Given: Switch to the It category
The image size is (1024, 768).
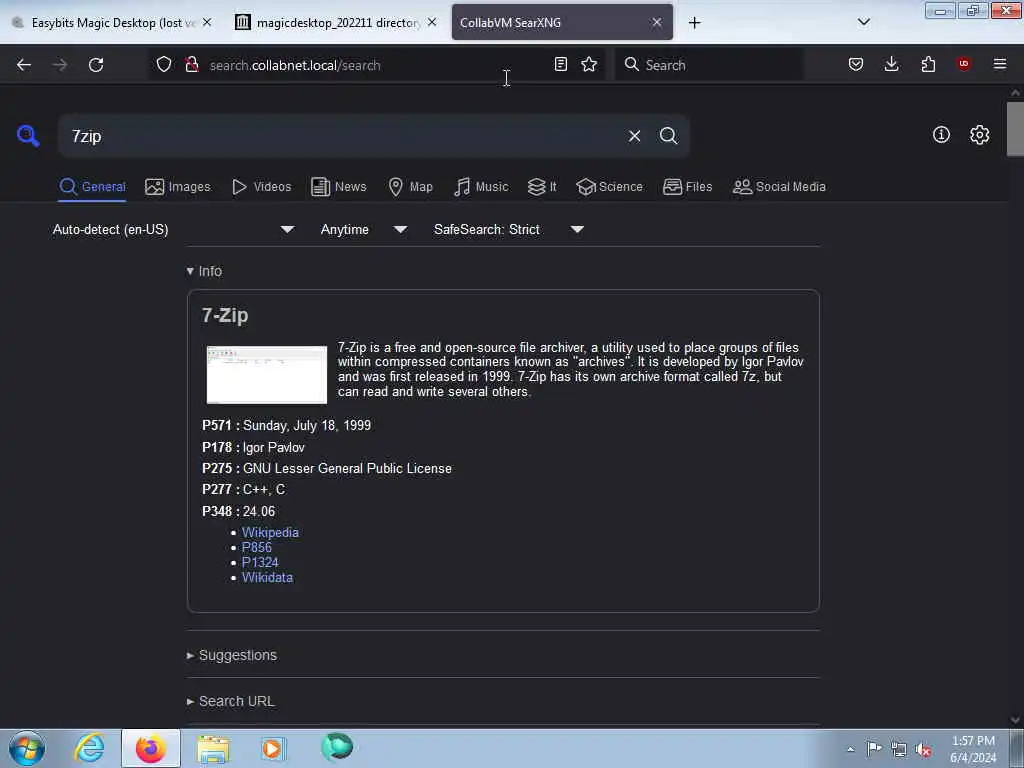Looking at the screenshot, I should (542, 187).
